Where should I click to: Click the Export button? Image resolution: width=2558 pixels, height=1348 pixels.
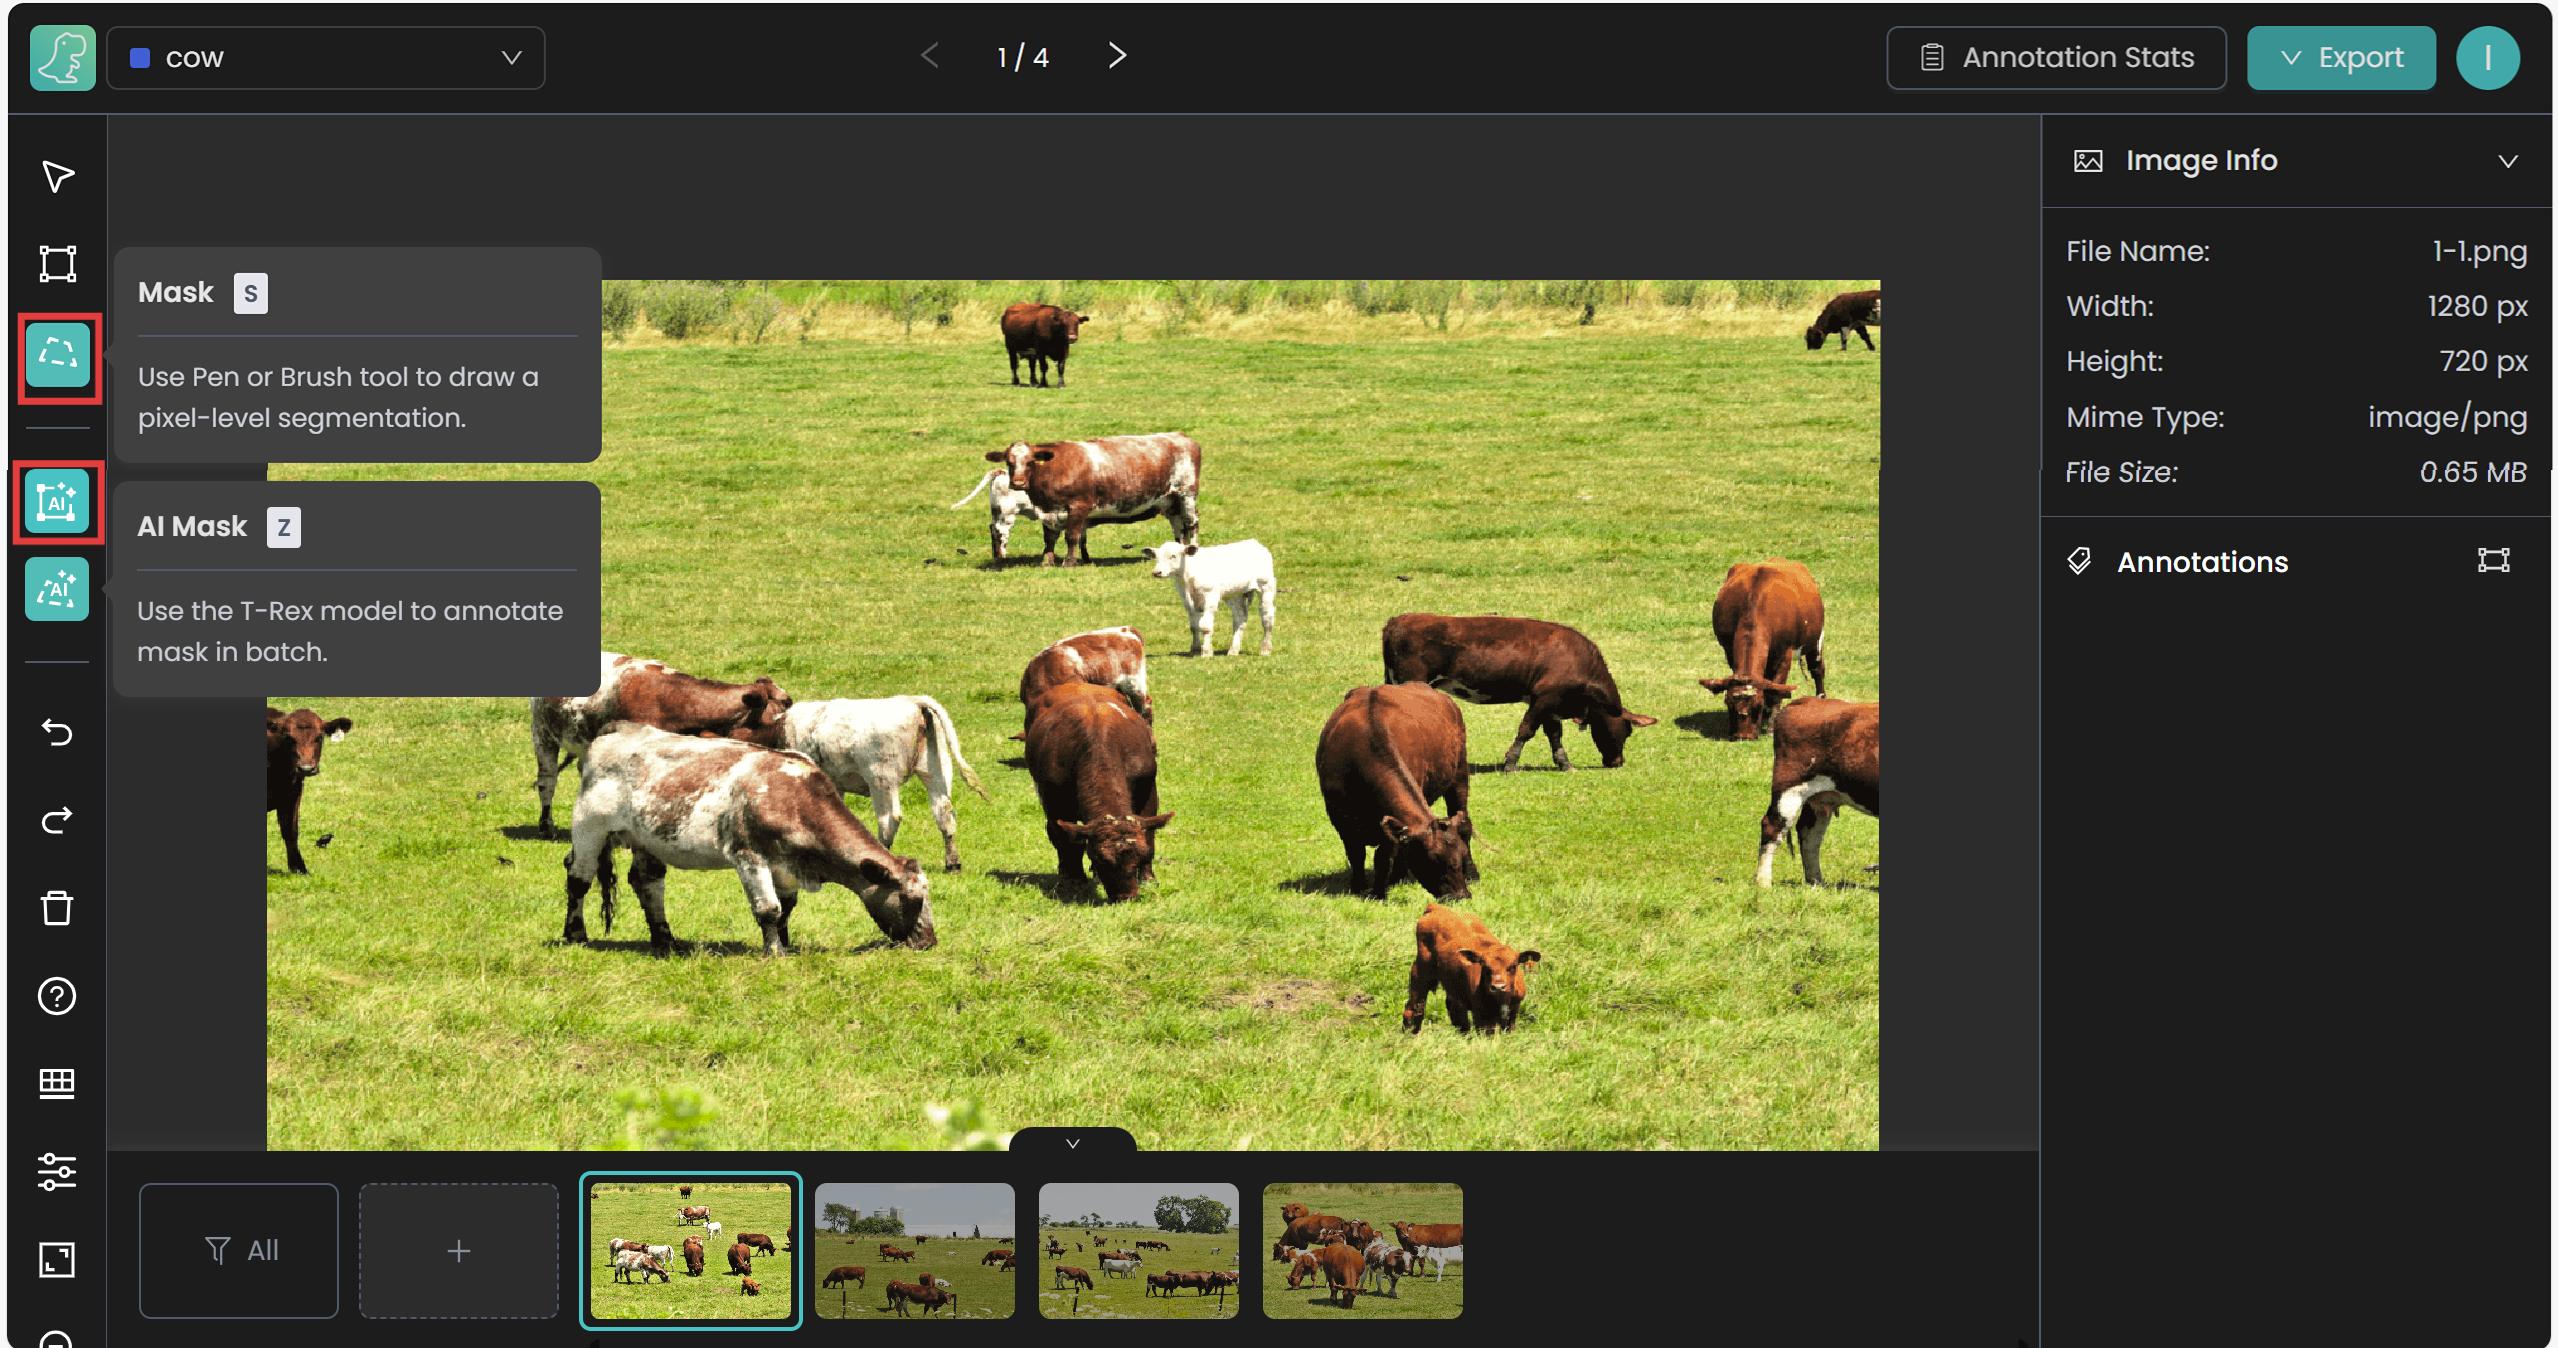(x=2340, y=58)
